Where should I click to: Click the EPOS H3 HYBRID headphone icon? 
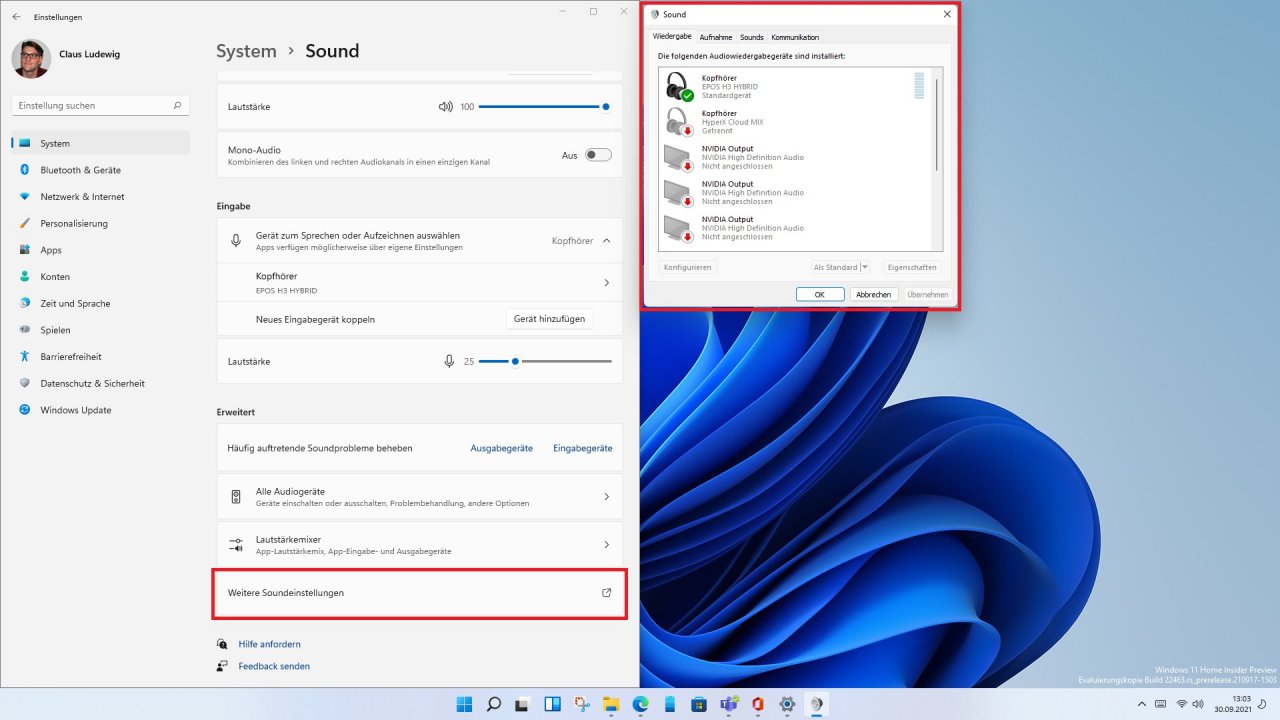pos(679,86)
